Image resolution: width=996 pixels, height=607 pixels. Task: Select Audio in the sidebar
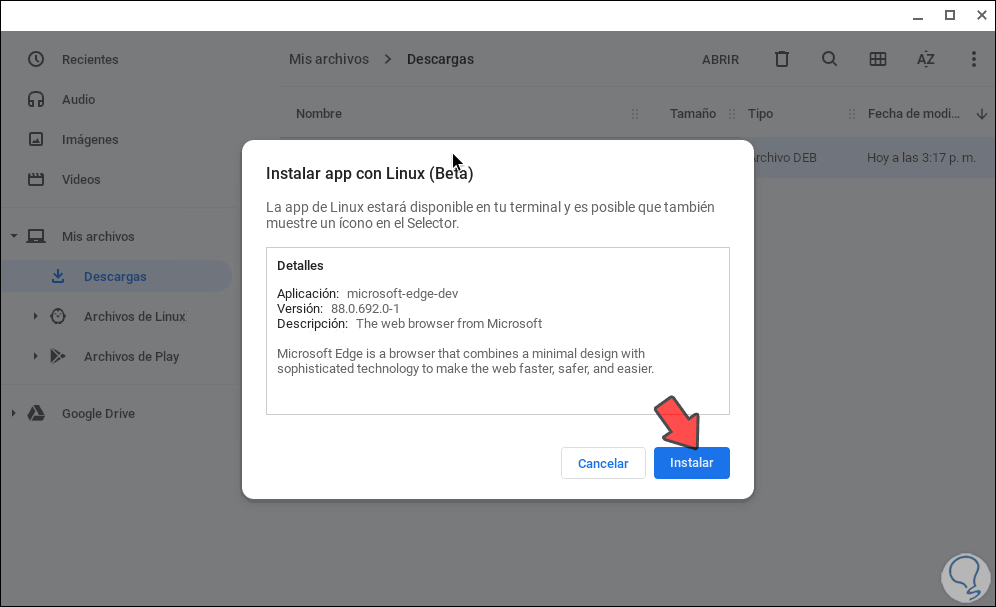(78, 100)
